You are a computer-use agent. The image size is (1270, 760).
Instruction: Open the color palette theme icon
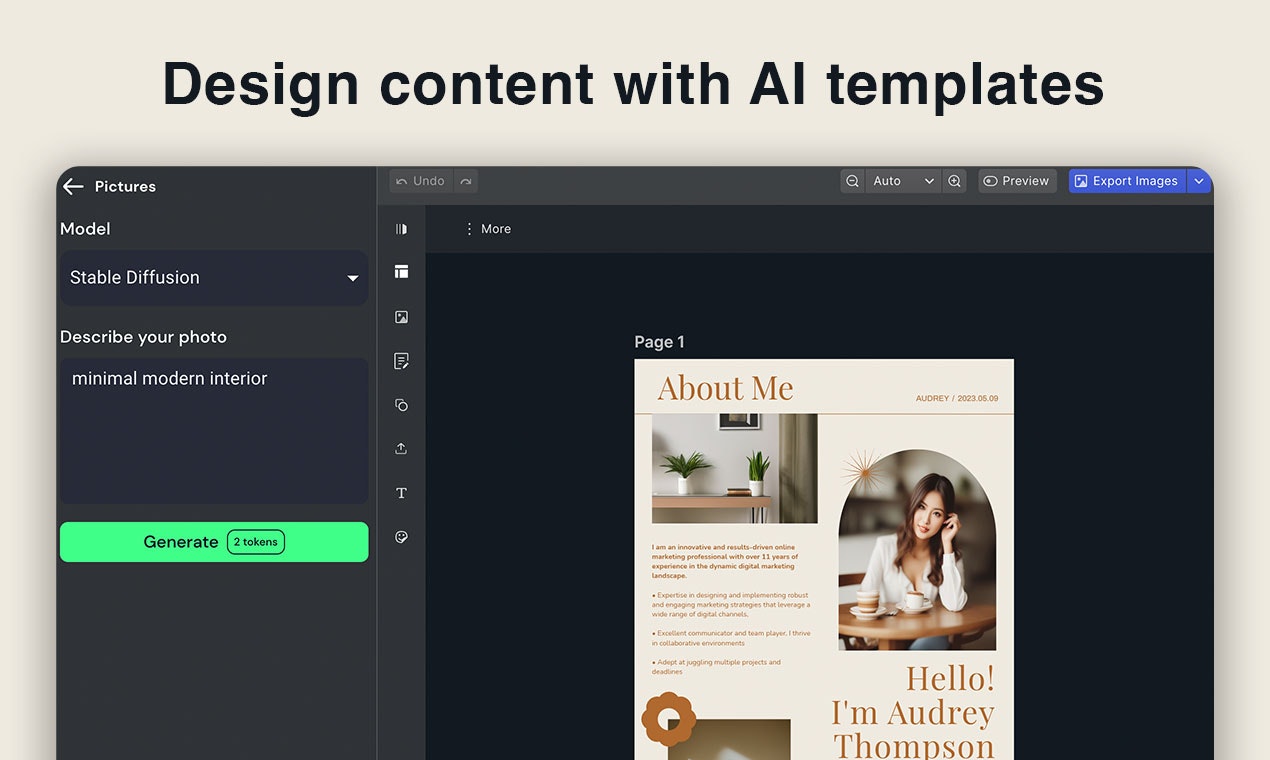coord(401,537)
